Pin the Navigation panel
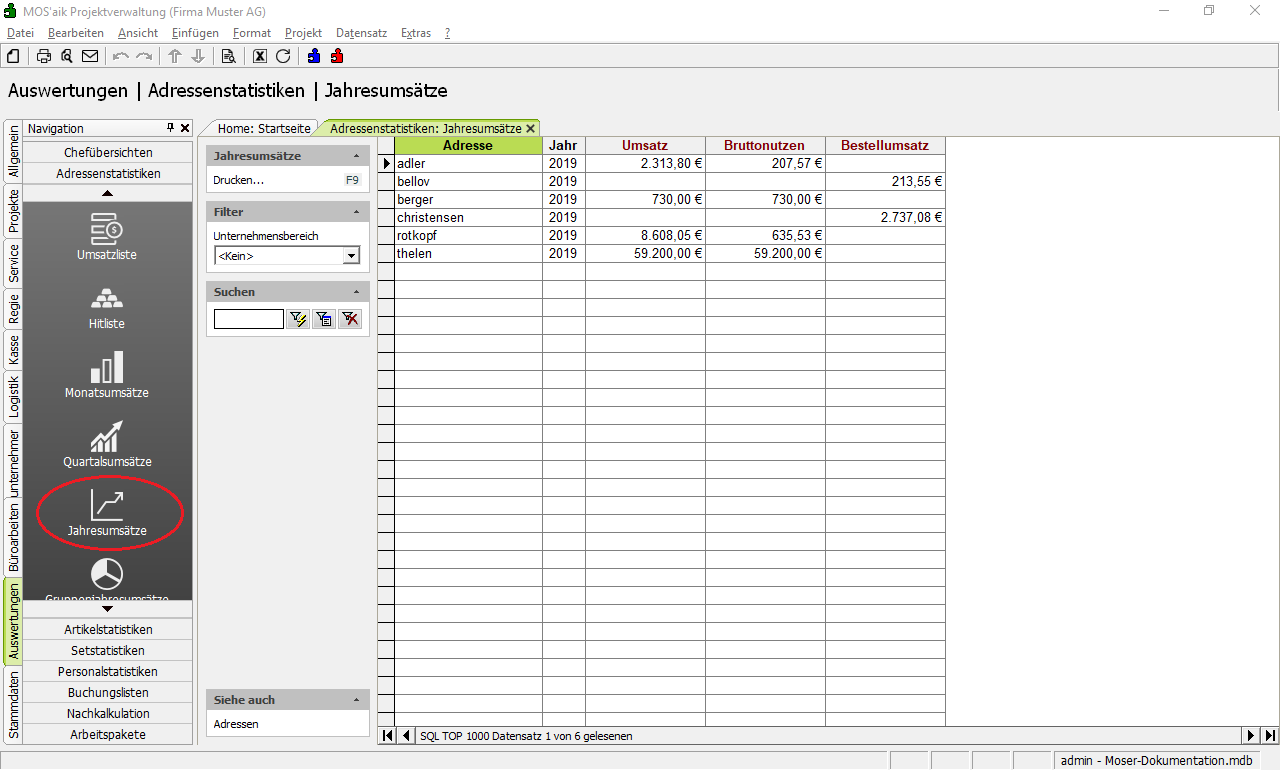The height and width of the screenshot is (770, 1280). (x=170, y=128)
